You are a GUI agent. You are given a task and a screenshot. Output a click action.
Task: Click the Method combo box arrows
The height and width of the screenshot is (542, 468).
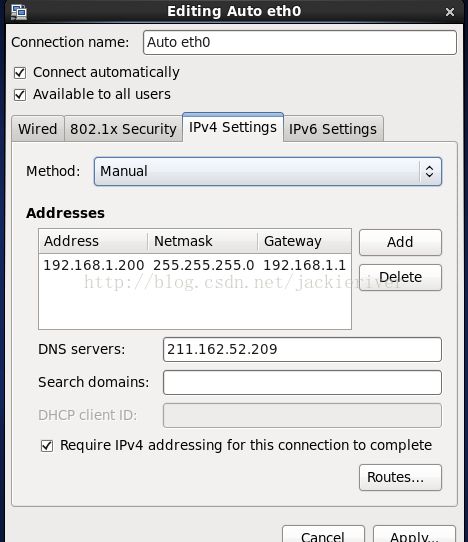[x=429, y=171]
